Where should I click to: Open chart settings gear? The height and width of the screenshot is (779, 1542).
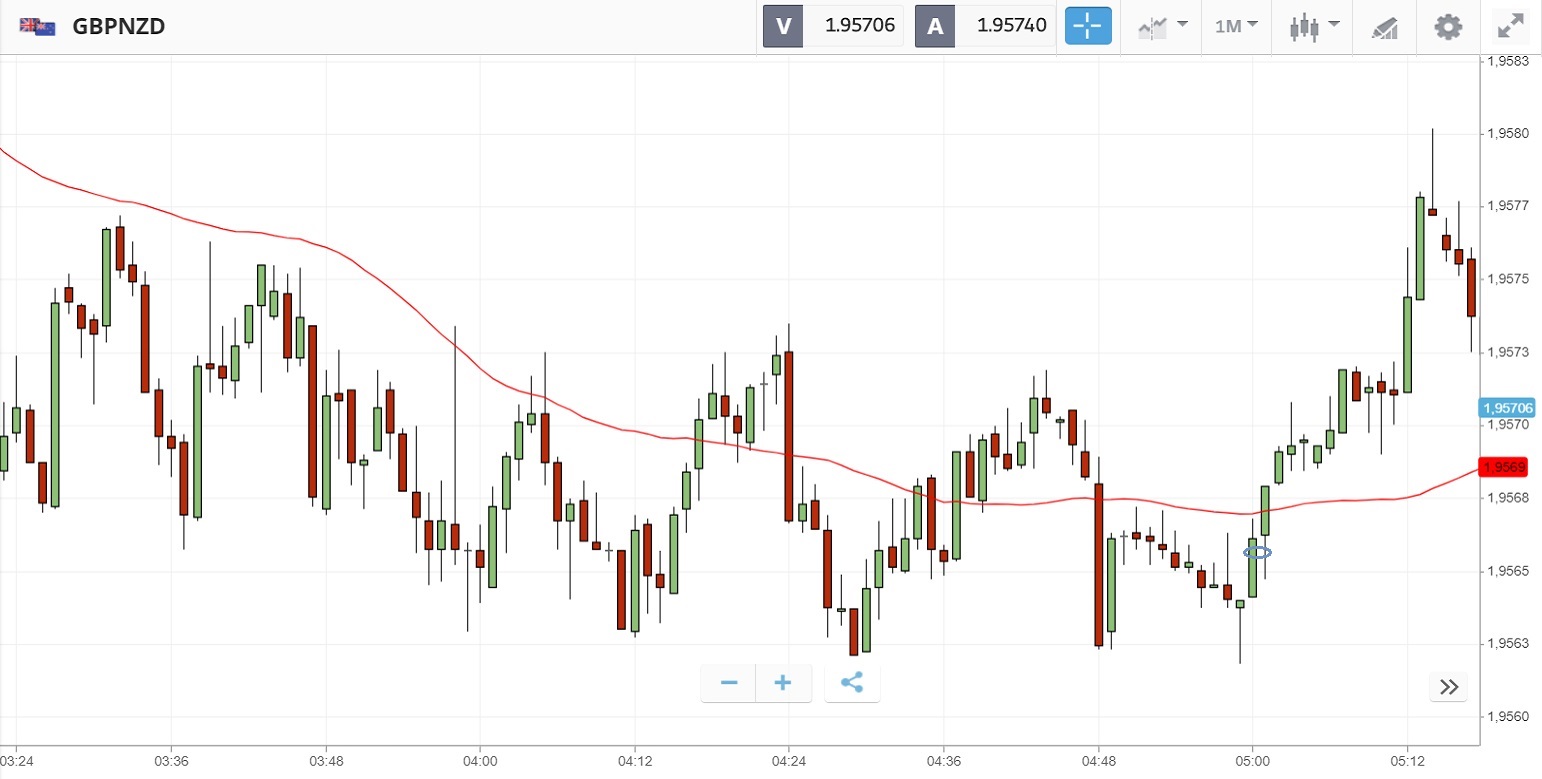click(1447, 26)
